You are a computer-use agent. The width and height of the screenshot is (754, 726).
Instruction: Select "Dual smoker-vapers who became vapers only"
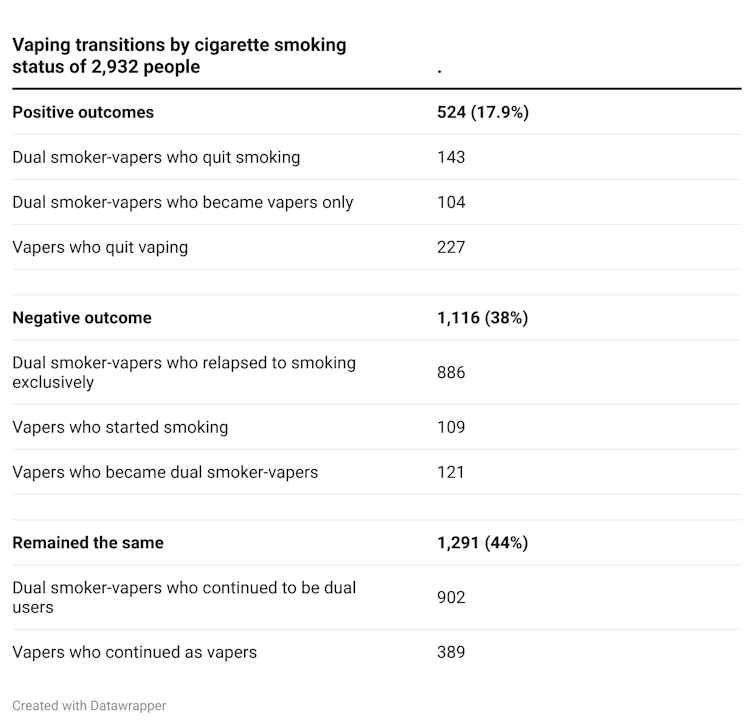(183, 202)
